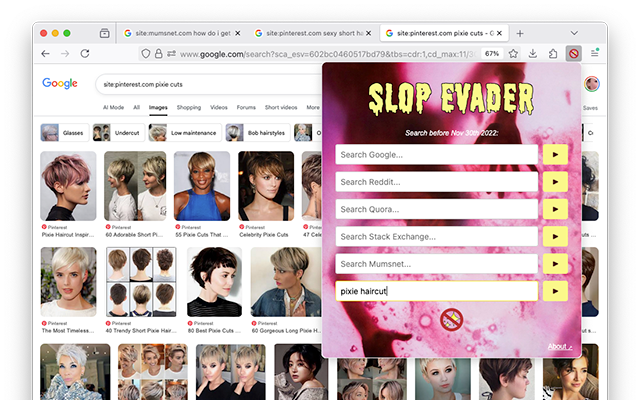This screenshot has height=400, width=640.
Task: Open The Most Timeless image result
Action: coord(69,282)
